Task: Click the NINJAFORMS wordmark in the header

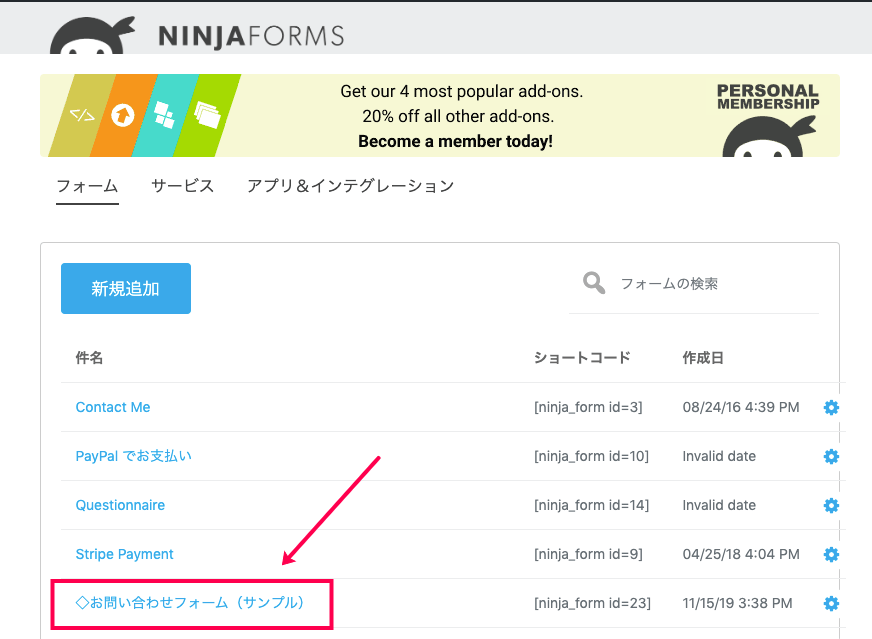Action: [x=251, y=36]
